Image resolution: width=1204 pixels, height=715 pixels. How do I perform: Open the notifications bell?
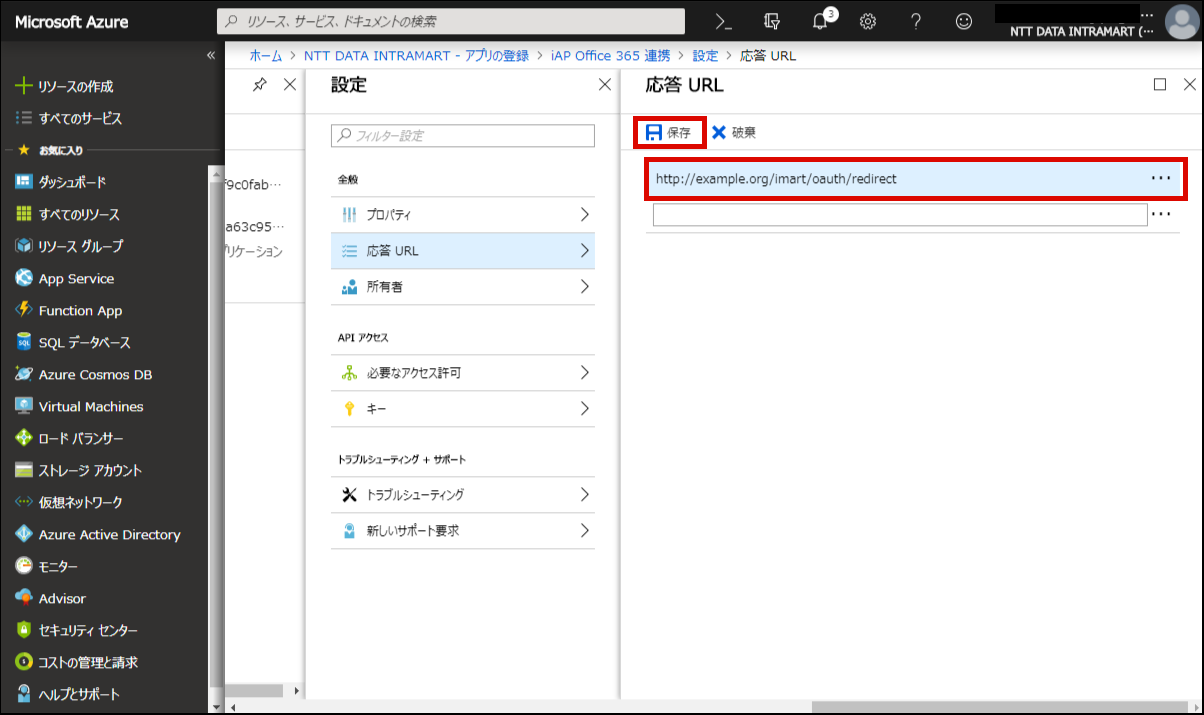(820, 21)
